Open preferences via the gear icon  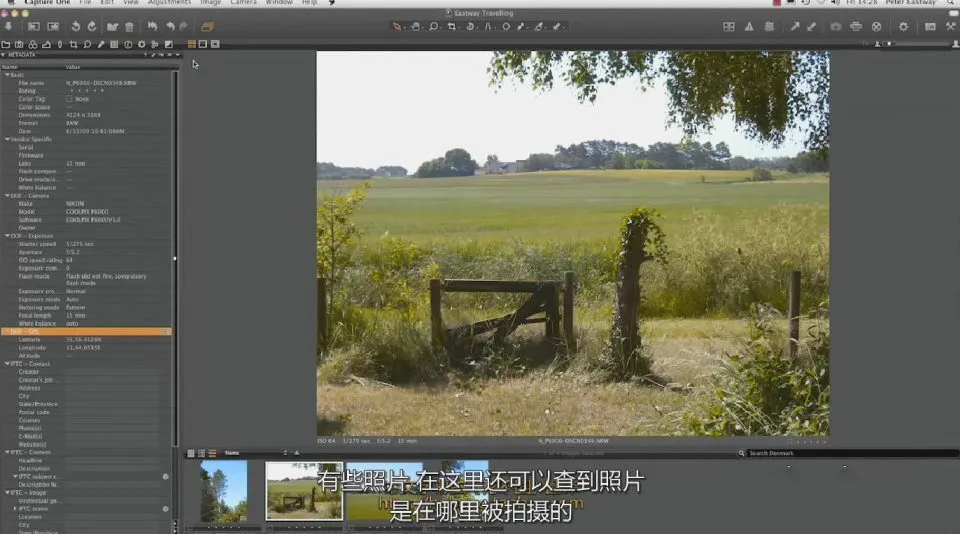pos(903,27)
